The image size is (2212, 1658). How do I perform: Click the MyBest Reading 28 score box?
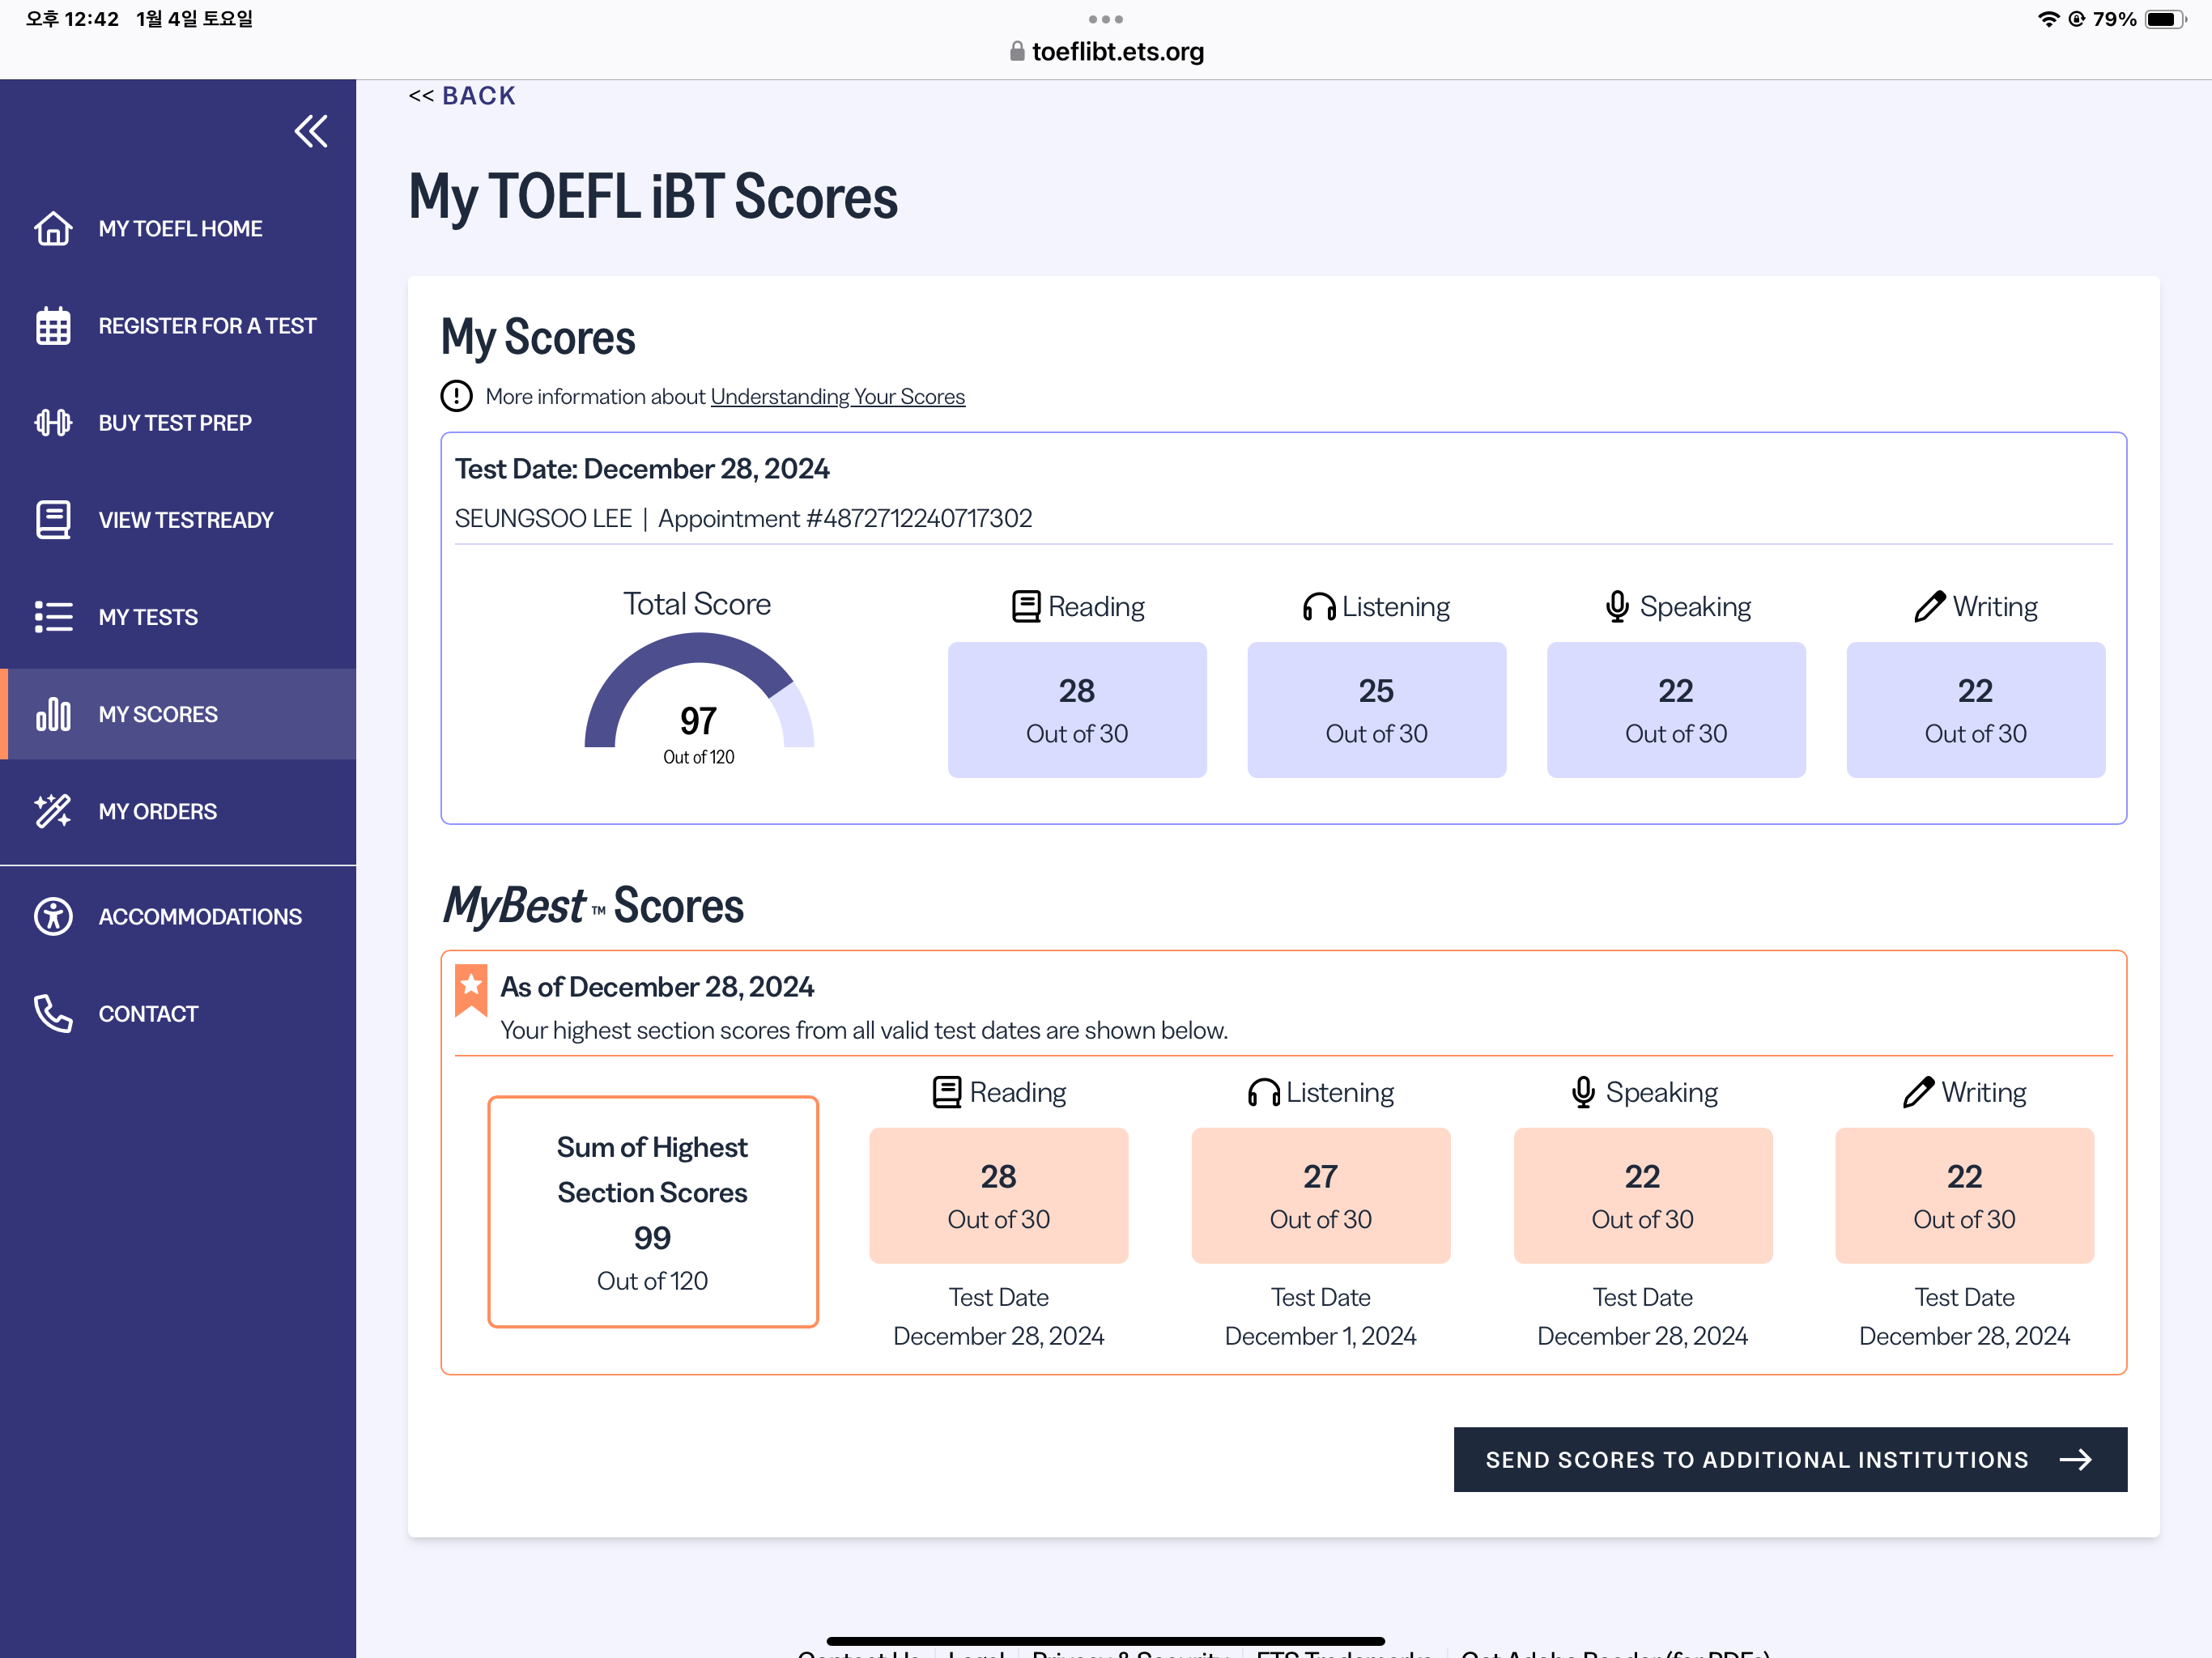coord(998,1196)
